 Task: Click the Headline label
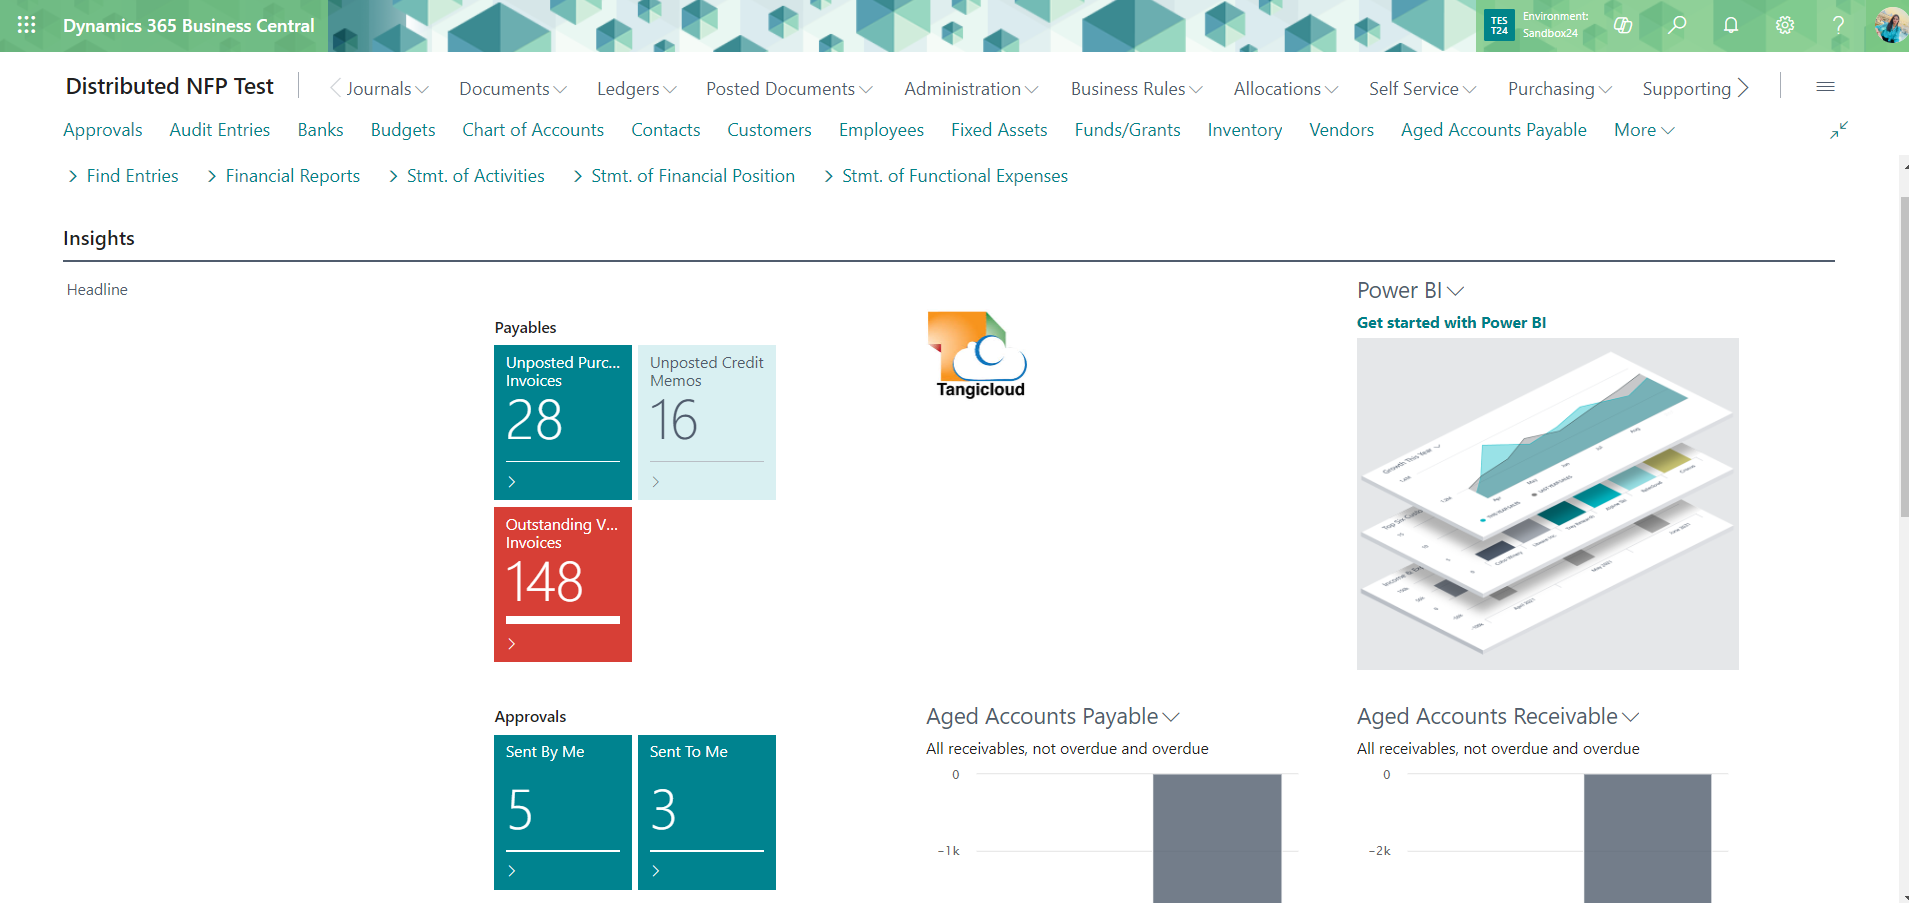[97, 290]
